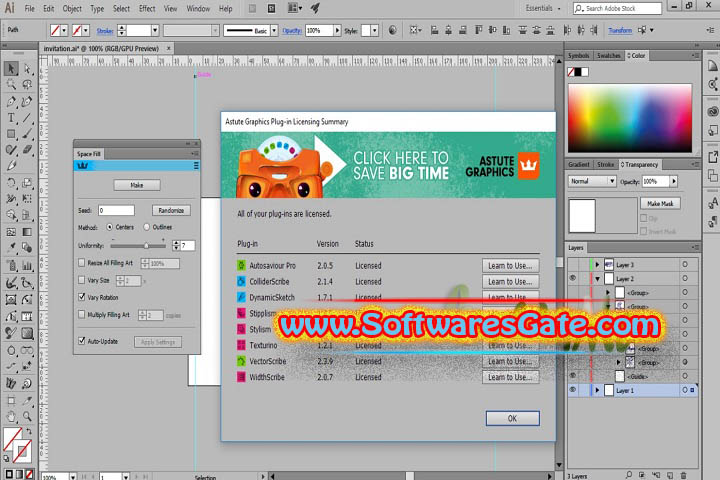Open the control bar Opacity slider arrow

click(338, 30)
